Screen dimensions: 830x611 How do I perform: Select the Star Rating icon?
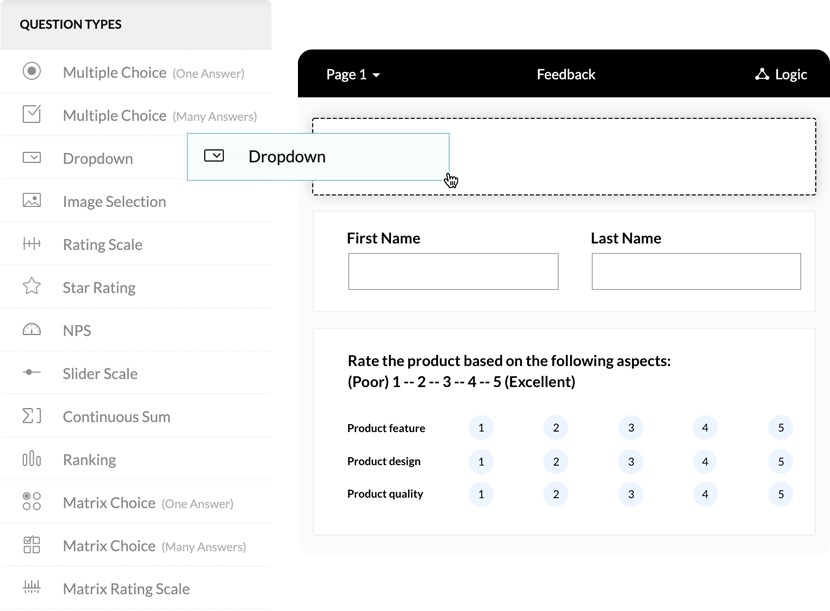pyautogui.click(x=32, y=287)
